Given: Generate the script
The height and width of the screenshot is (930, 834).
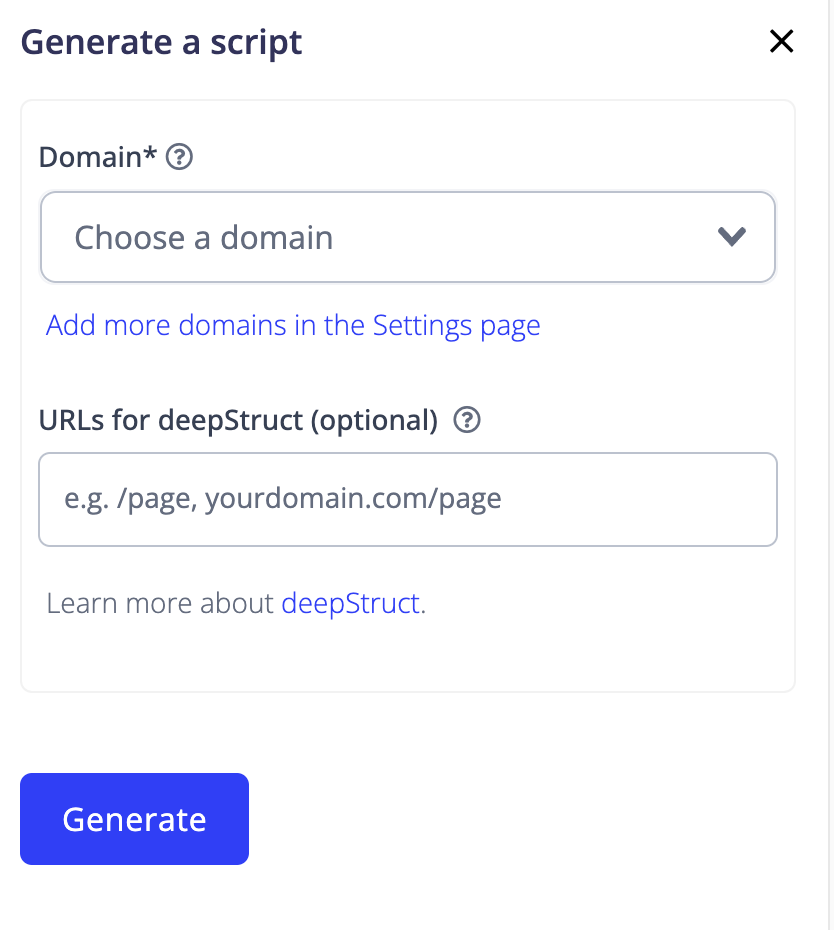Looking at the screenshot, I should click(x=135, y=818).
